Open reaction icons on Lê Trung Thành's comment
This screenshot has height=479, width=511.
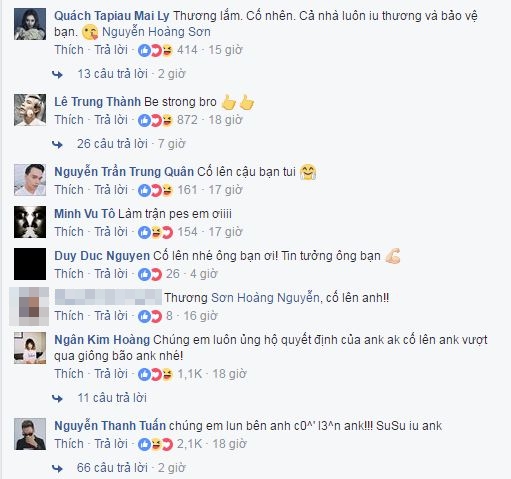[156, 120]
